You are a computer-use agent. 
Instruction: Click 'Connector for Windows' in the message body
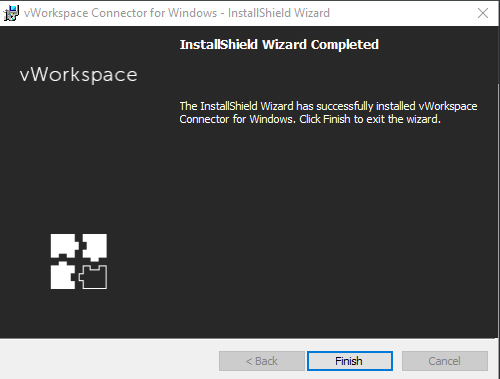(238, 119)
